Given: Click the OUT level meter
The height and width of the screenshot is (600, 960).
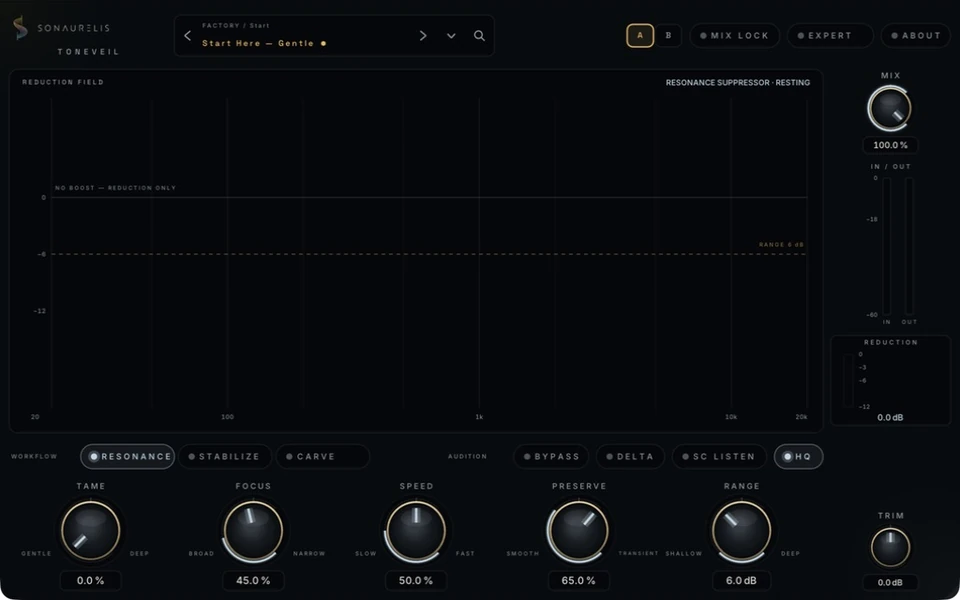Looking at the screenshot, I should [x=909, y=246].
